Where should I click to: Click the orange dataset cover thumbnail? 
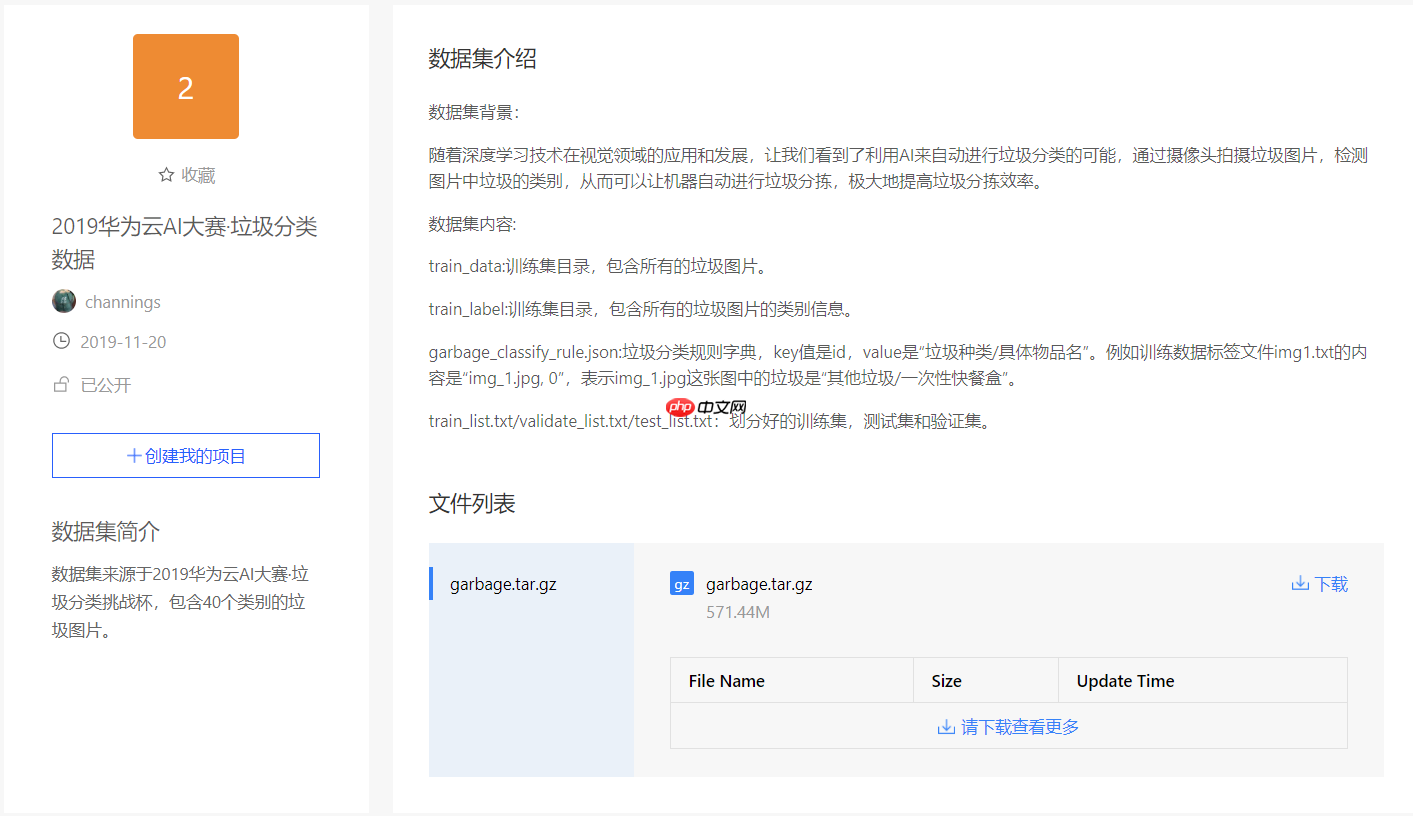[x=186, y=87]
